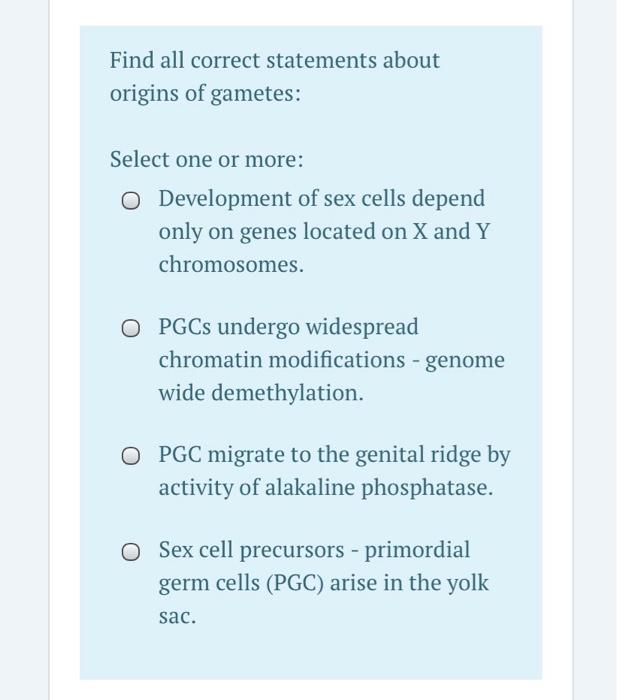Click the 'wide demethylation.' line of second answer
617x700 pixels.
pos(261,393)
